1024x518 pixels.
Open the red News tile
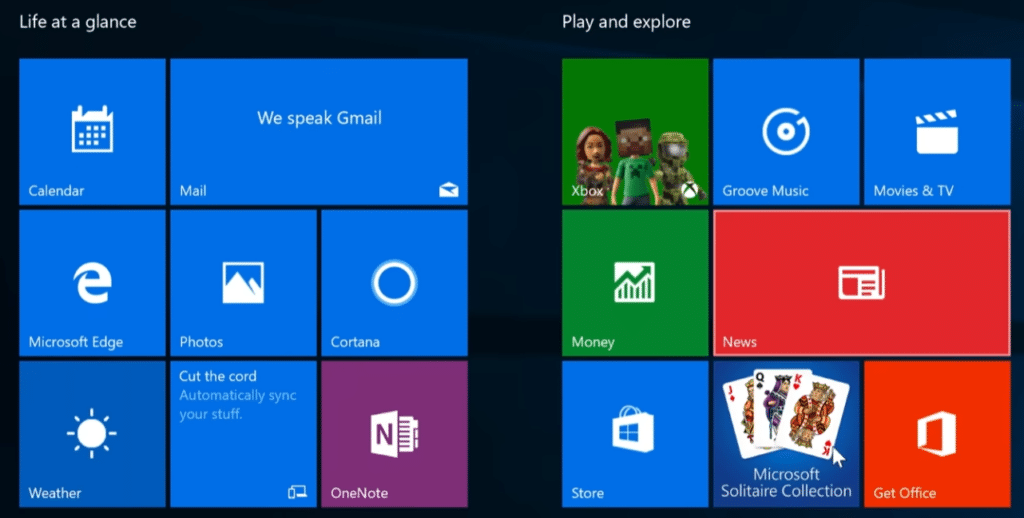click(x=862, y=283)
